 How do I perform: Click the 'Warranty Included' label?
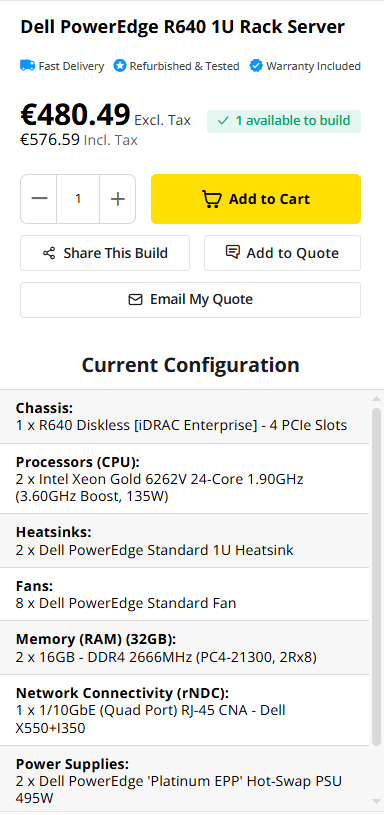[313, 67]
